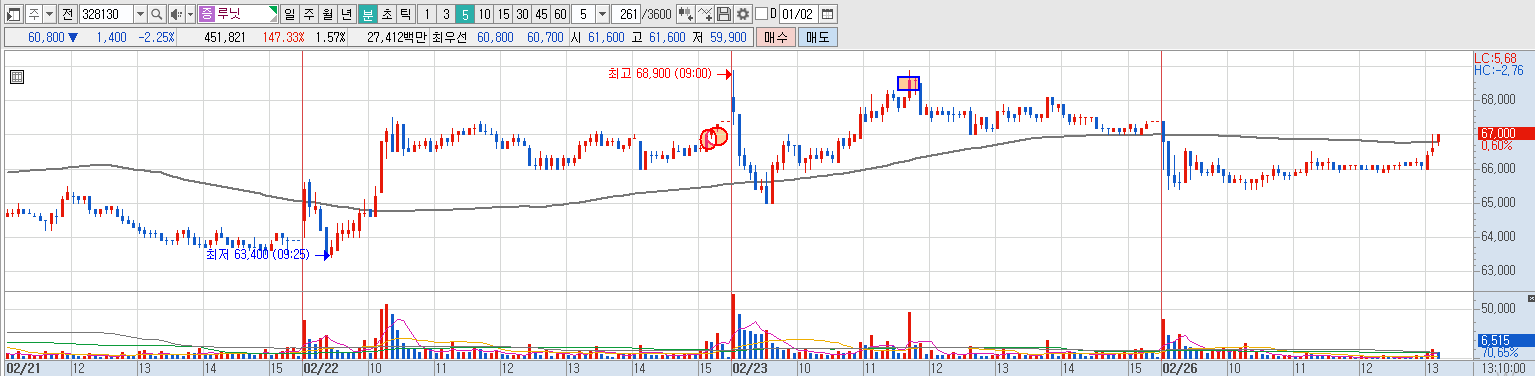The image size is (1535, 376).
Task: Save chart with floppy disk icon
Action: tap(724, 14)
